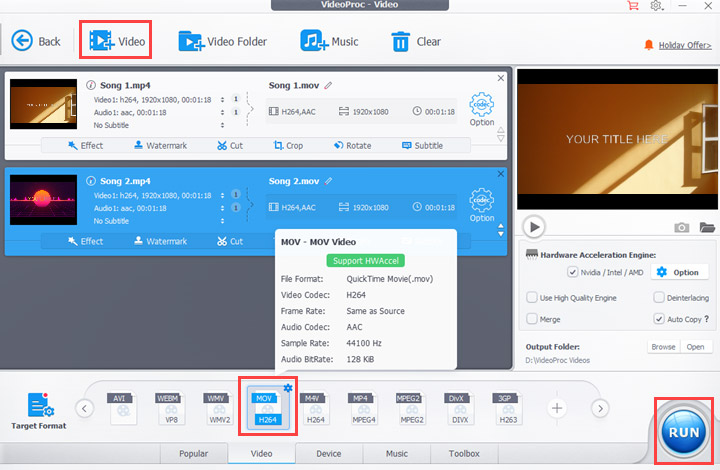Rename Song 1.mov output with pencil icon
Image resolution: width=720 pixels, height=470 pixels.
328,85
